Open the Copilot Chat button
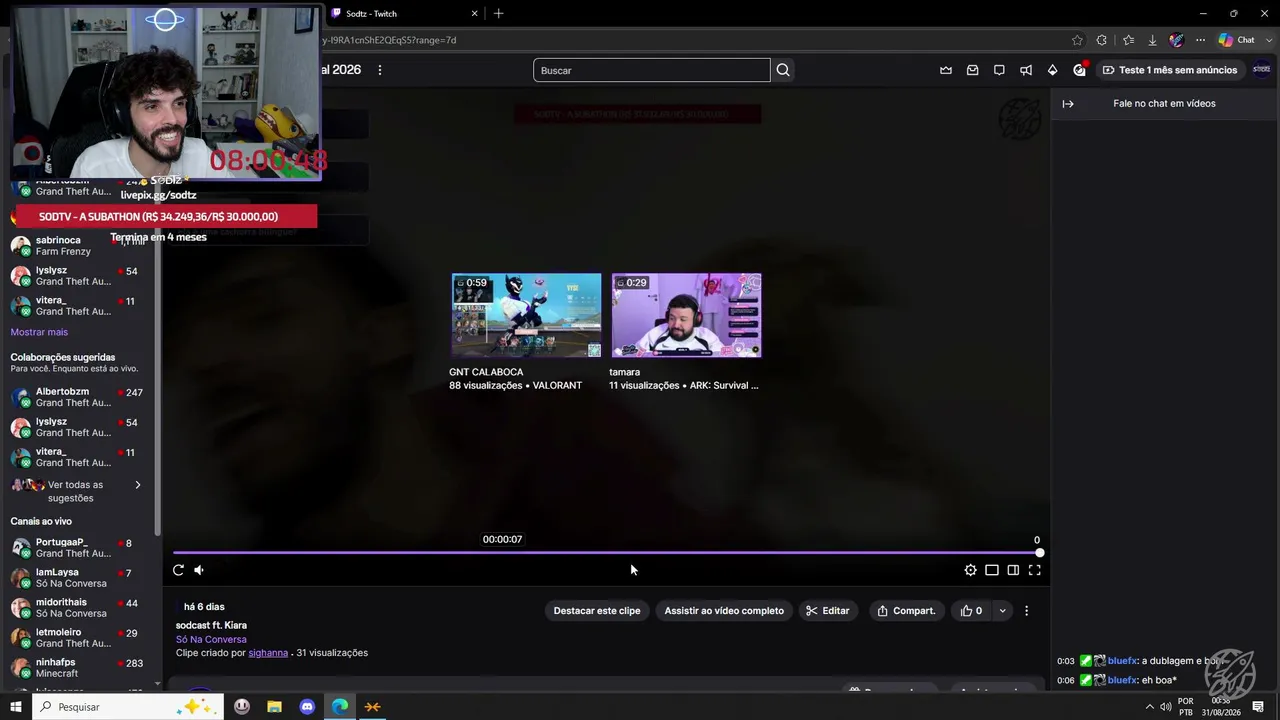1280x720 pixels. [1237, 40]
